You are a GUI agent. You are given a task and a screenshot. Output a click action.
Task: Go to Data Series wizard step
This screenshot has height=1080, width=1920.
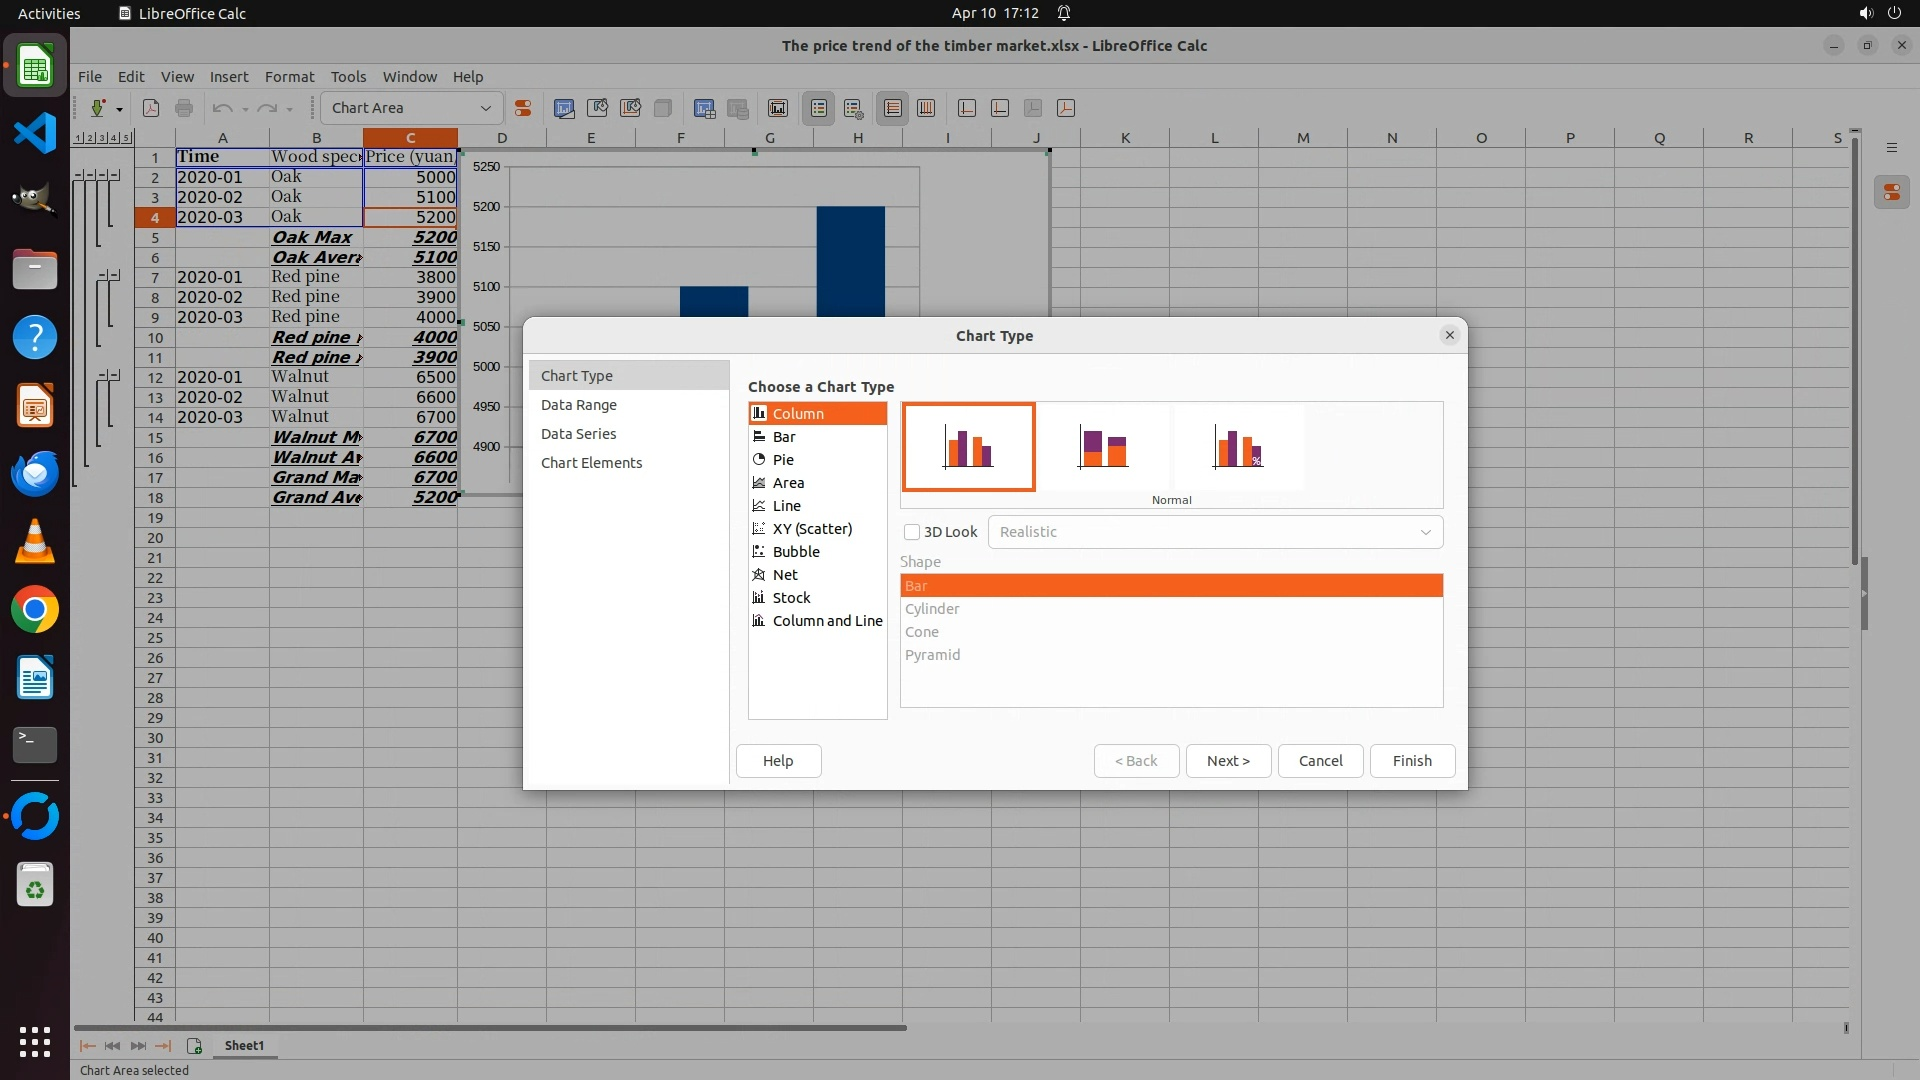(578, 434)
